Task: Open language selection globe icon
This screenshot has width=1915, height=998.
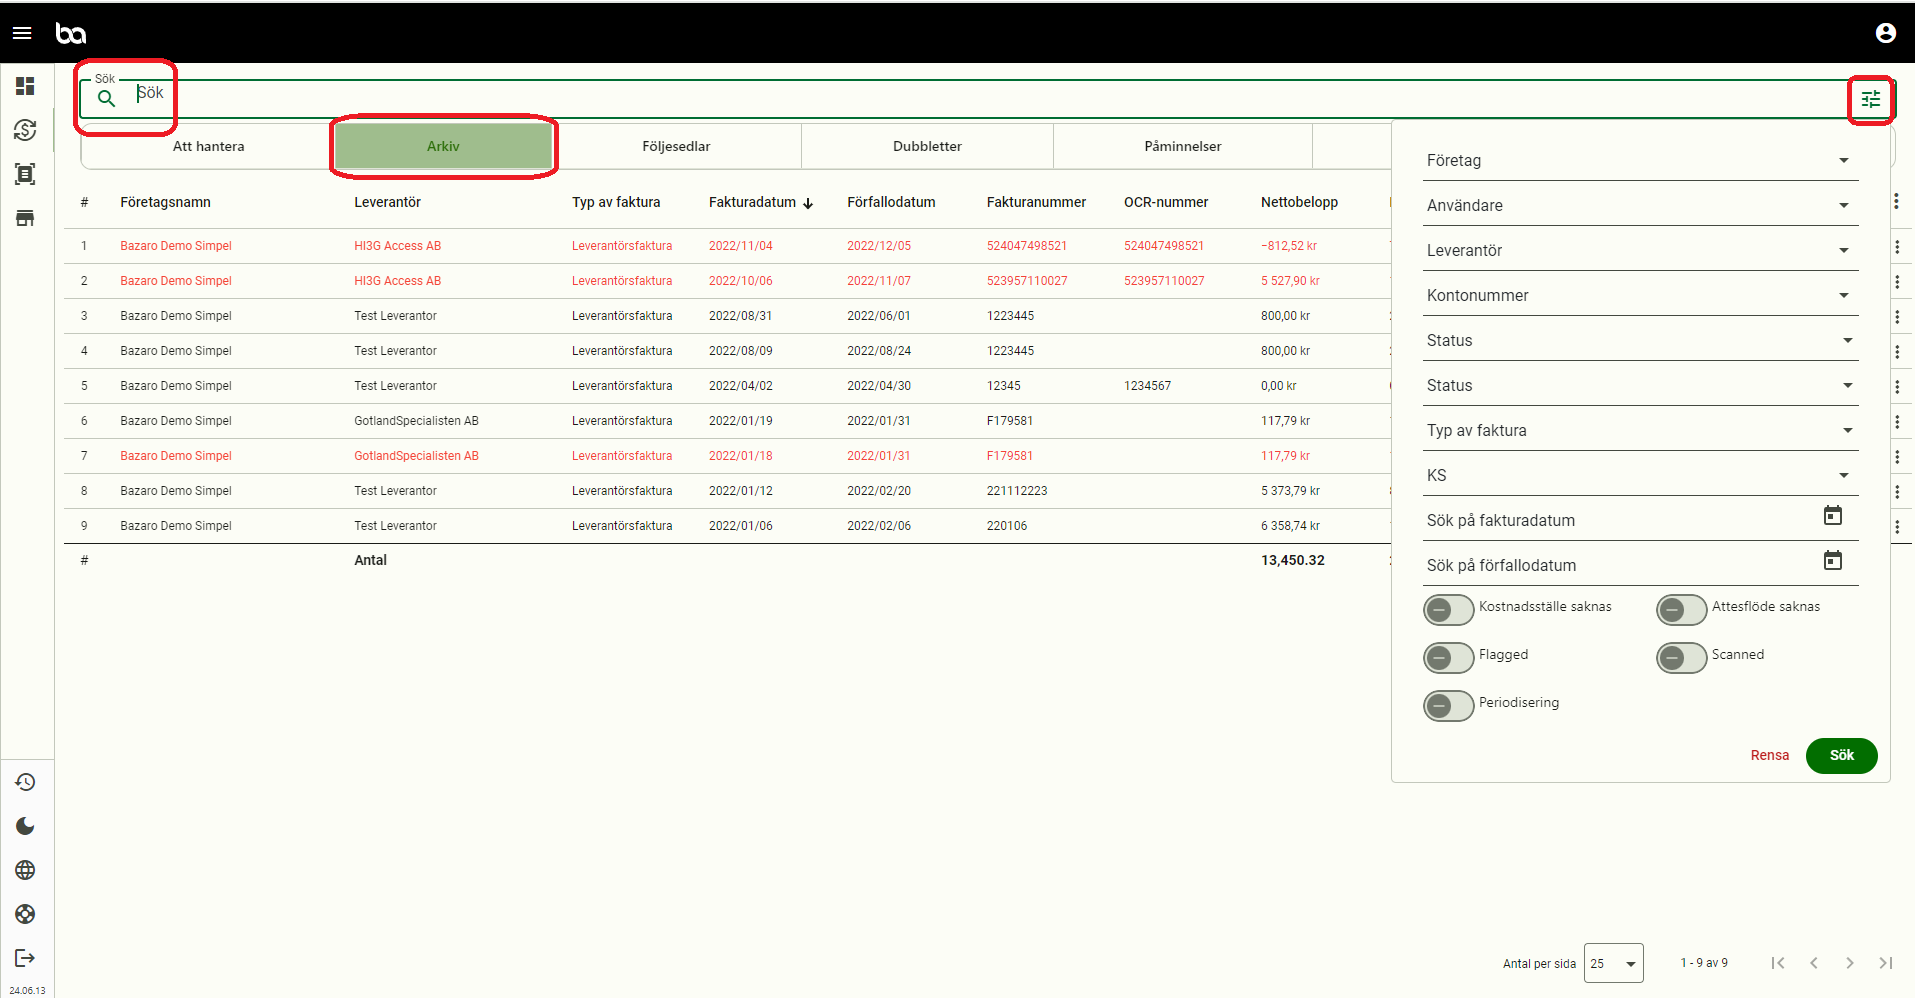Action: tap(25, 870)
